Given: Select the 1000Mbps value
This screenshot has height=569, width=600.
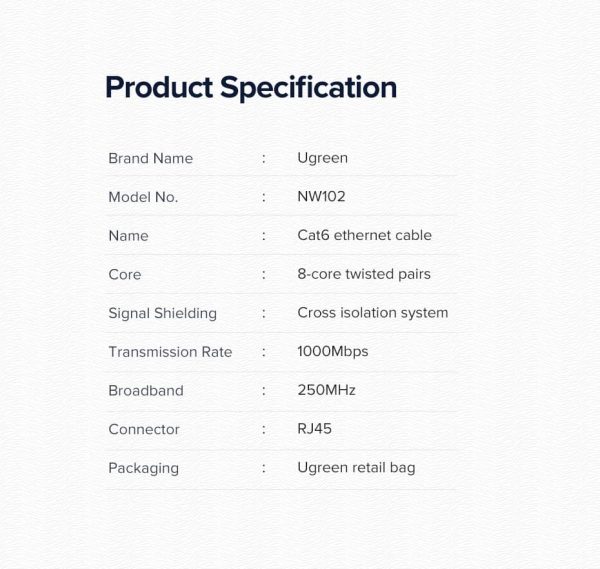Looking at the screenshot, I should (333, 352).
